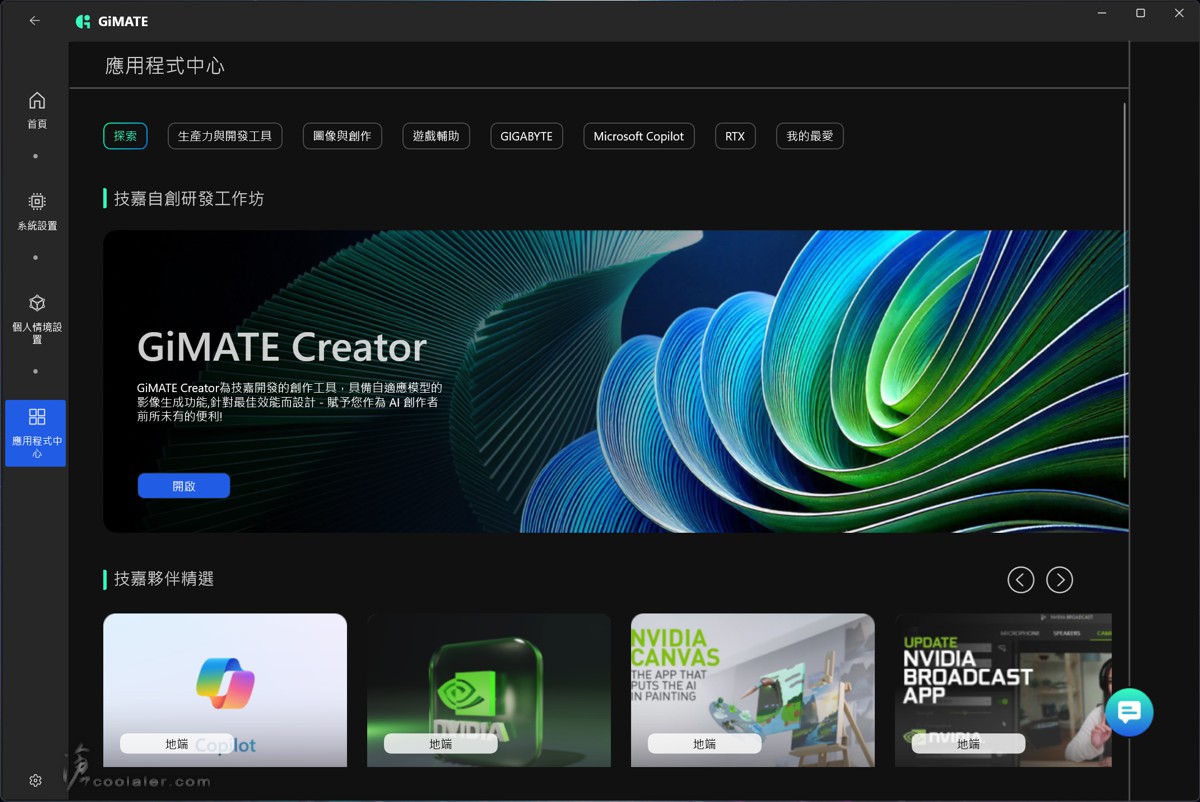Screen dimensions: 1200x802
Task: Select the 探索 (Explore) tab
Action: tap(125, 136)
